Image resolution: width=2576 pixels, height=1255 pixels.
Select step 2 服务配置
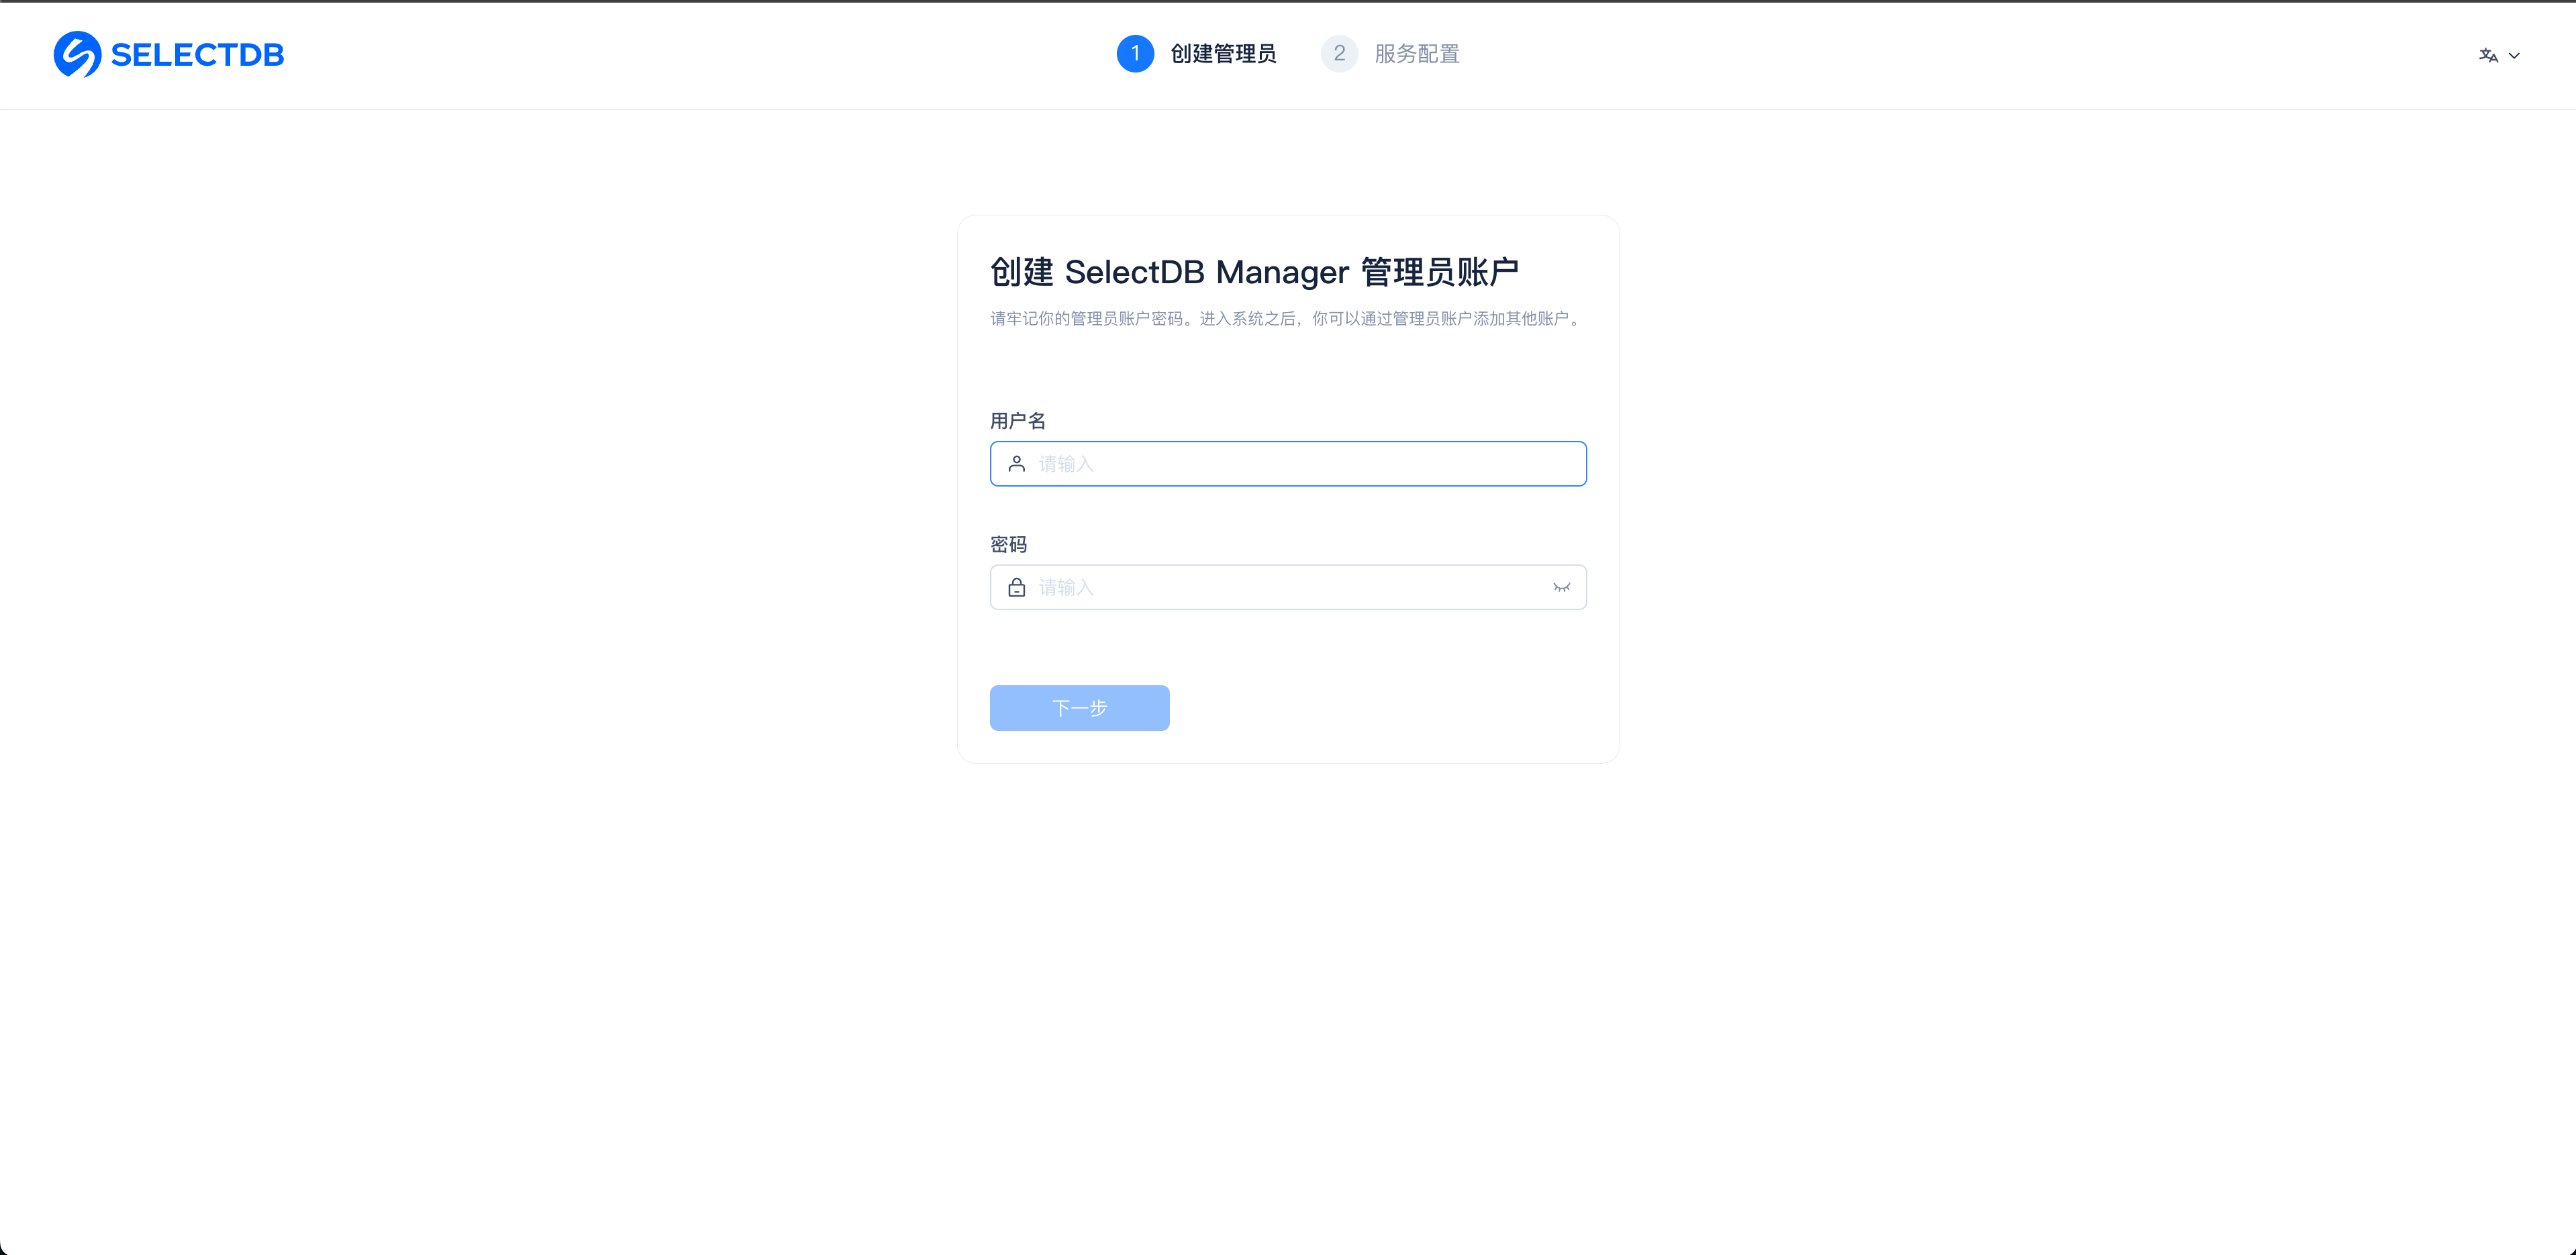(x=1390, y=54)
